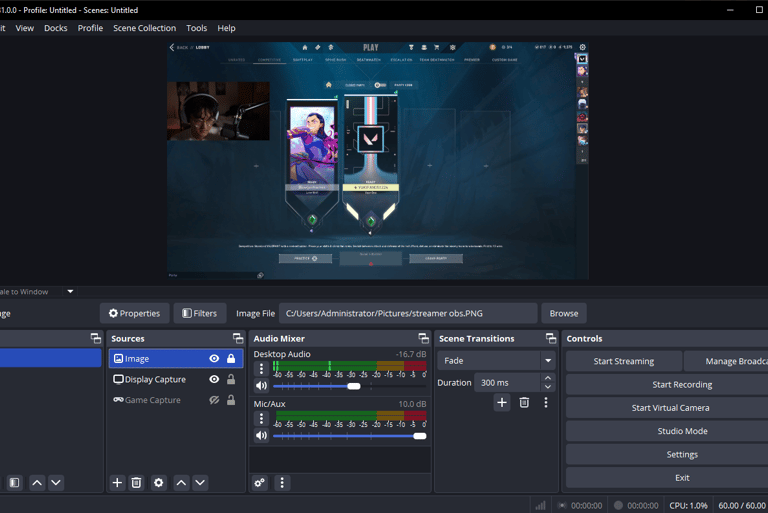Click Browse to choose an image file
The width and height of the screenshot is (768, 513).
(x=564, y=313)
